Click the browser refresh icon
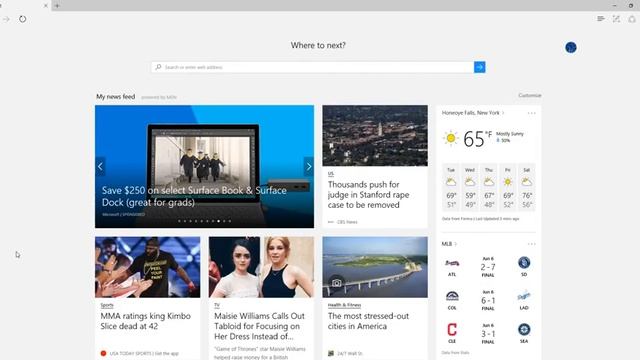 22,19
